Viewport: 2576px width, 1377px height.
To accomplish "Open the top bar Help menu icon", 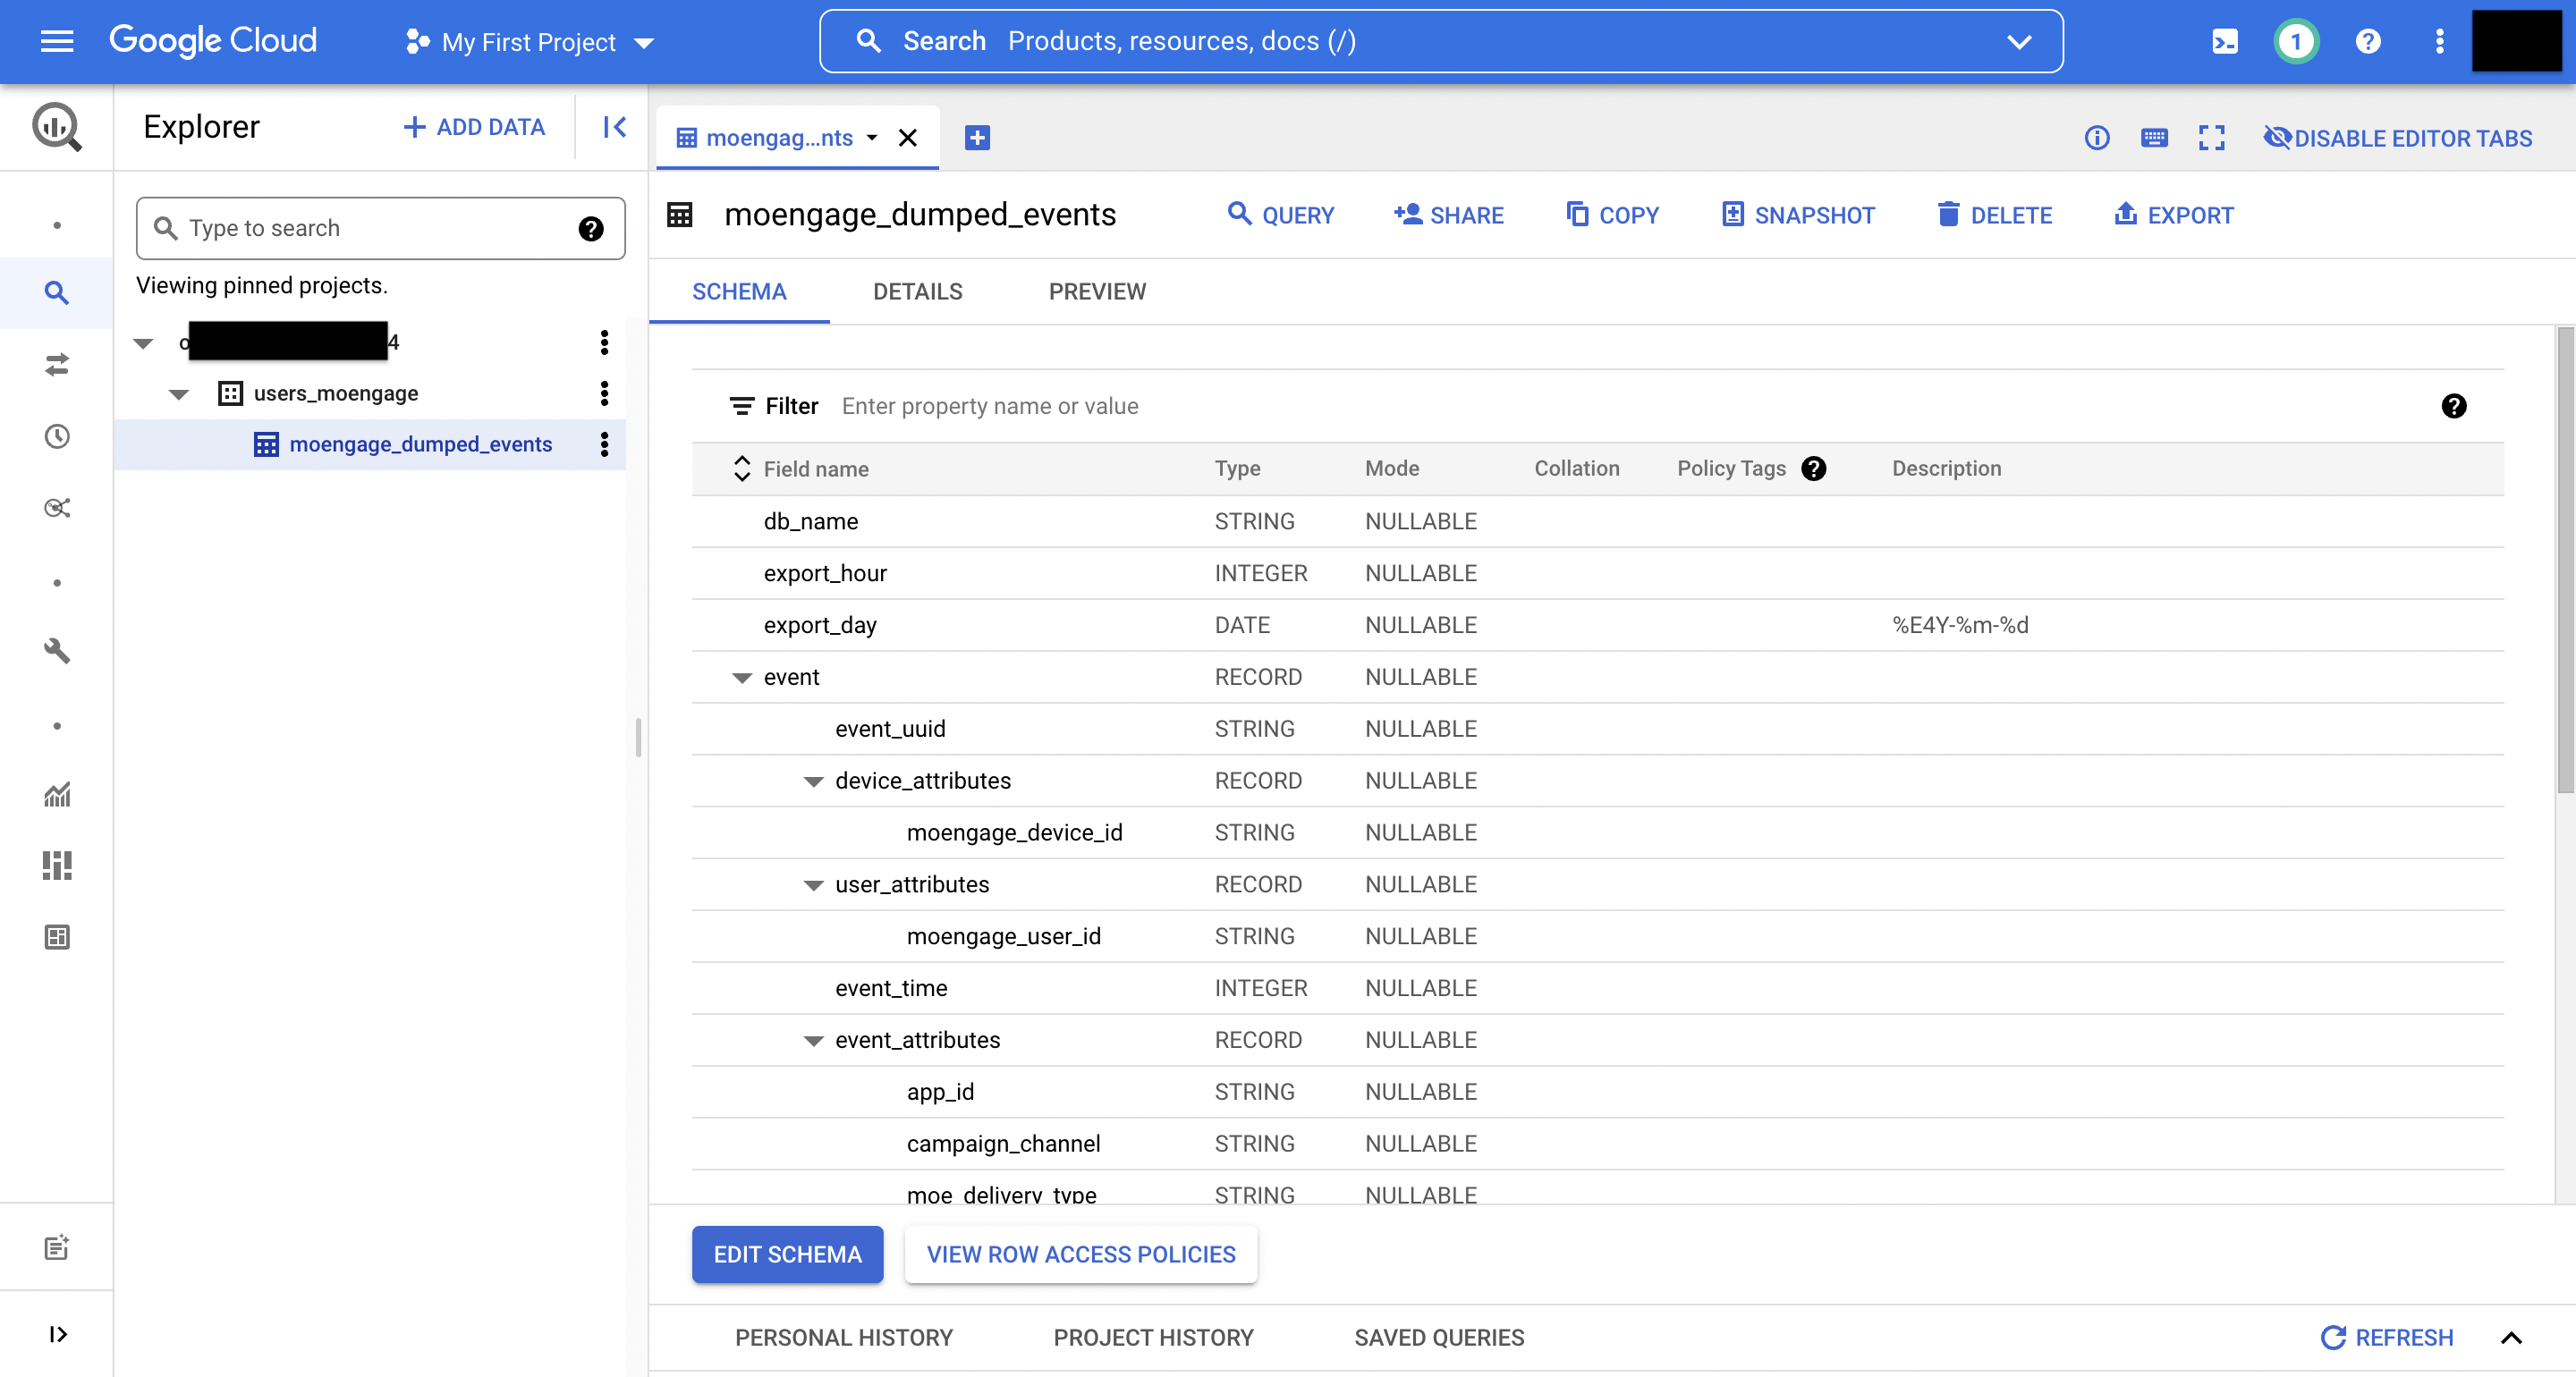I will click(2368, 42).
